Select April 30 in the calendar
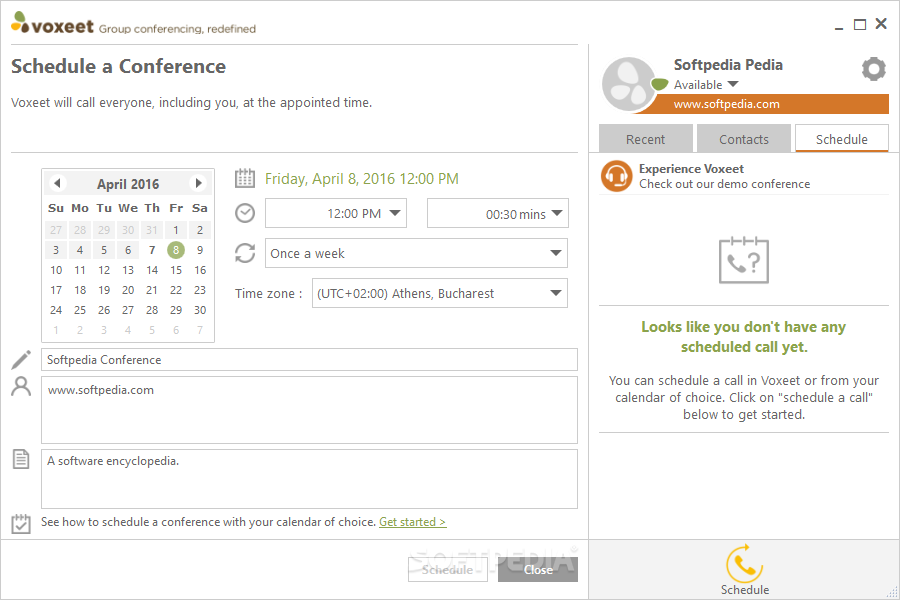Image resolution: width=900 pixels, height=600 pixels. (200, 310)
